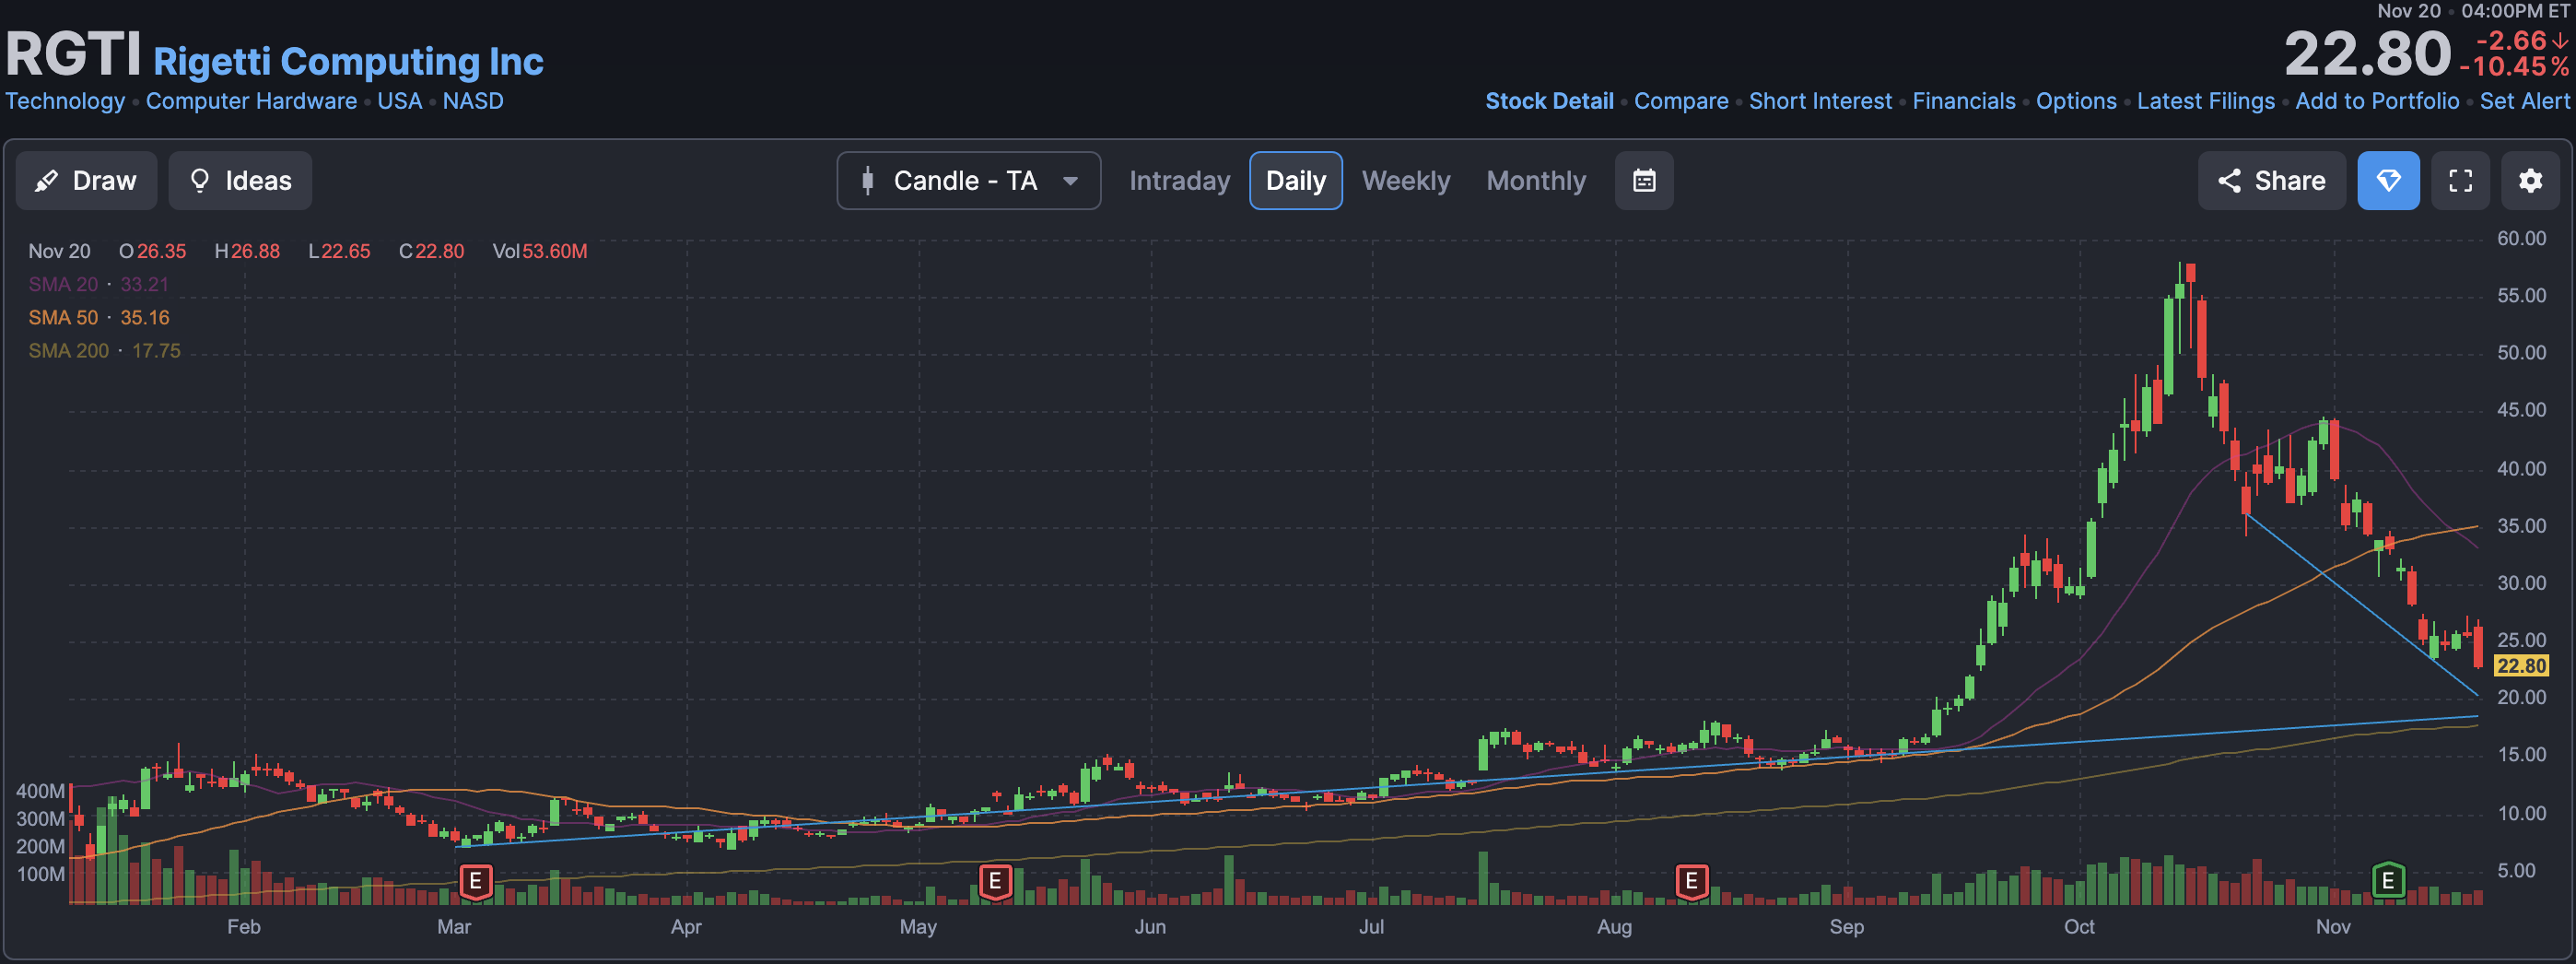The image size is (2576, 964).
Task: Click the 60.00 price axis label
Action: pos(2521,238)
